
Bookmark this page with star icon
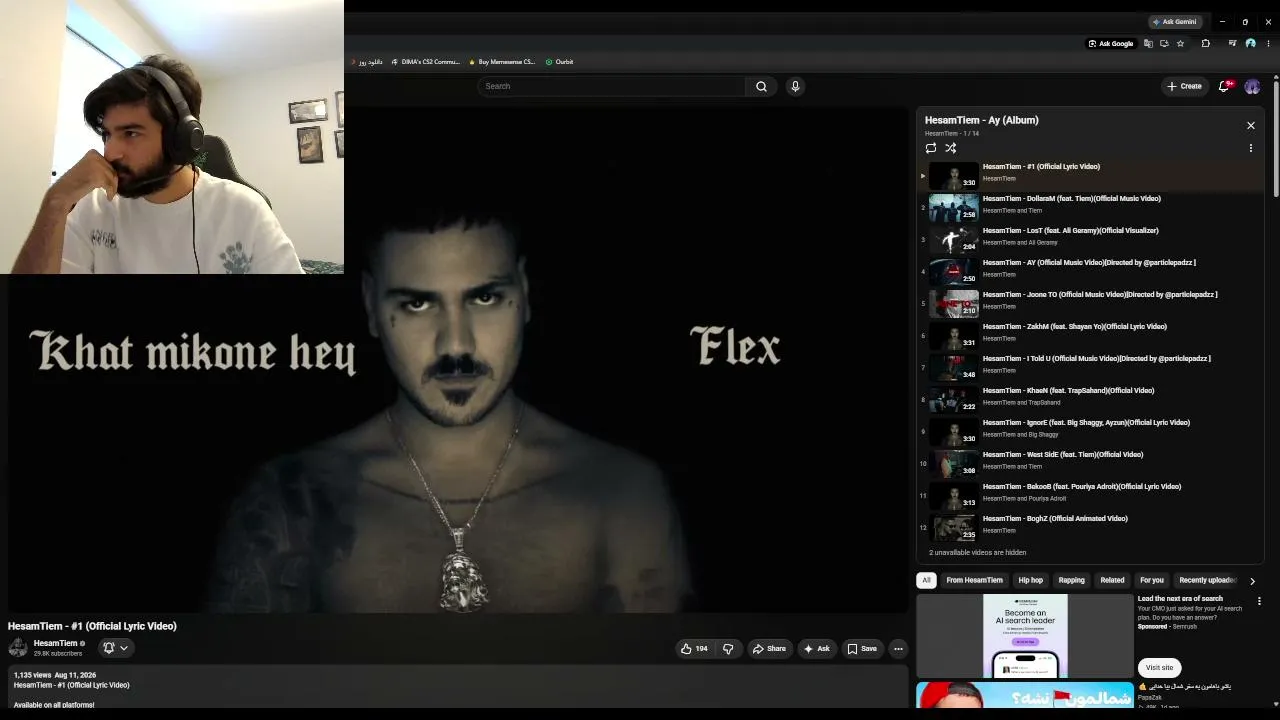point(1181,44)
